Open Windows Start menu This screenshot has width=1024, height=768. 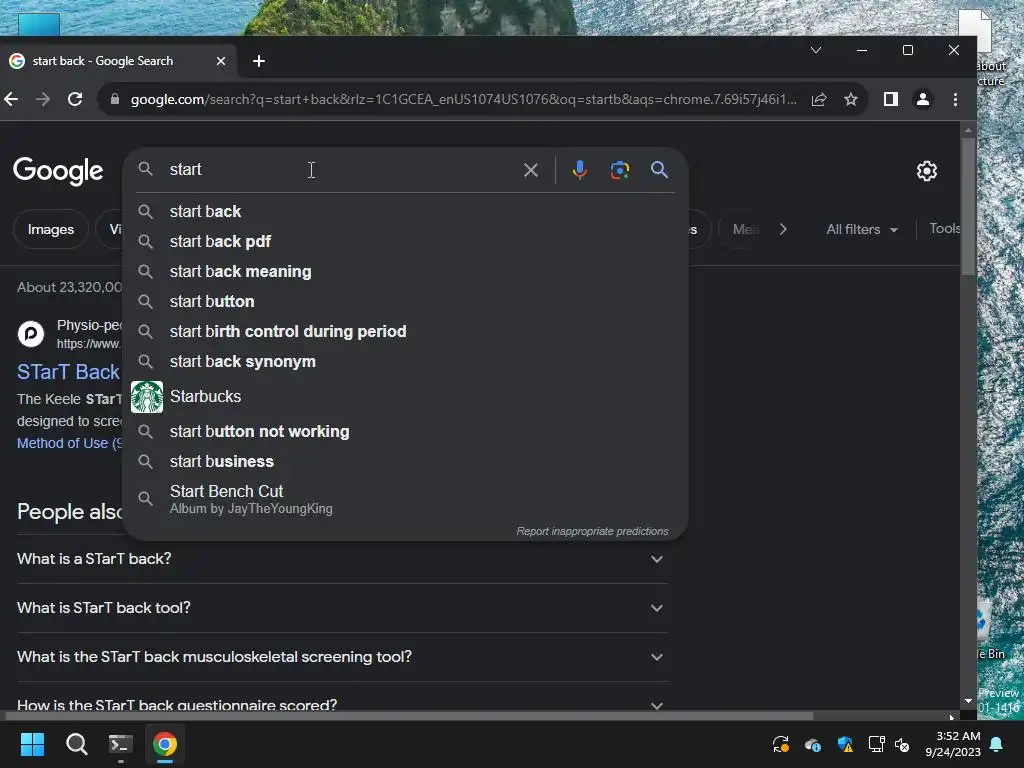pyautogui.click(x=32, y=744)
